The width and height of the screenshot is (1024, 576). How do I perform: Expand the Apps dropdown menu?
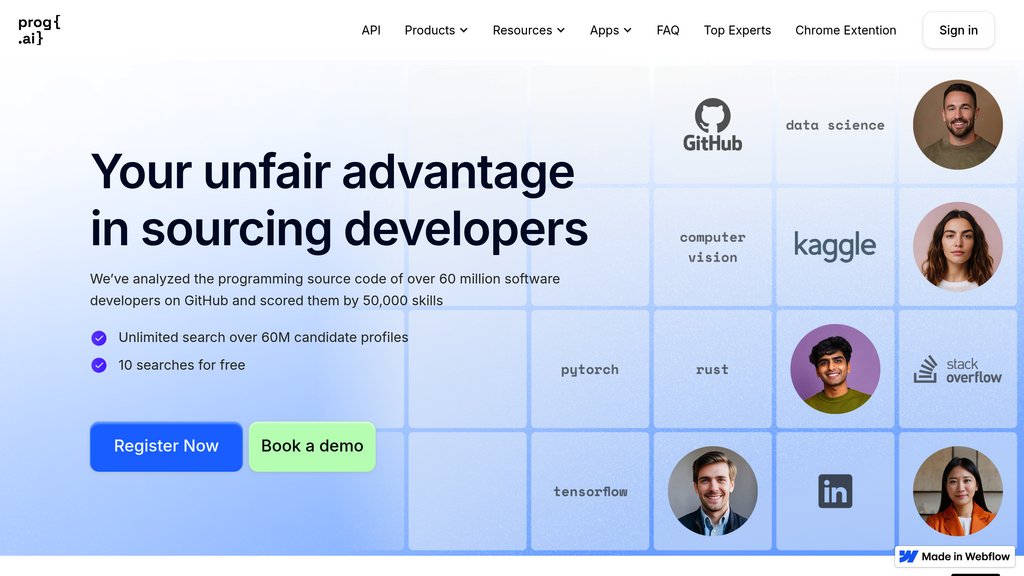click(x=610, y=30)
